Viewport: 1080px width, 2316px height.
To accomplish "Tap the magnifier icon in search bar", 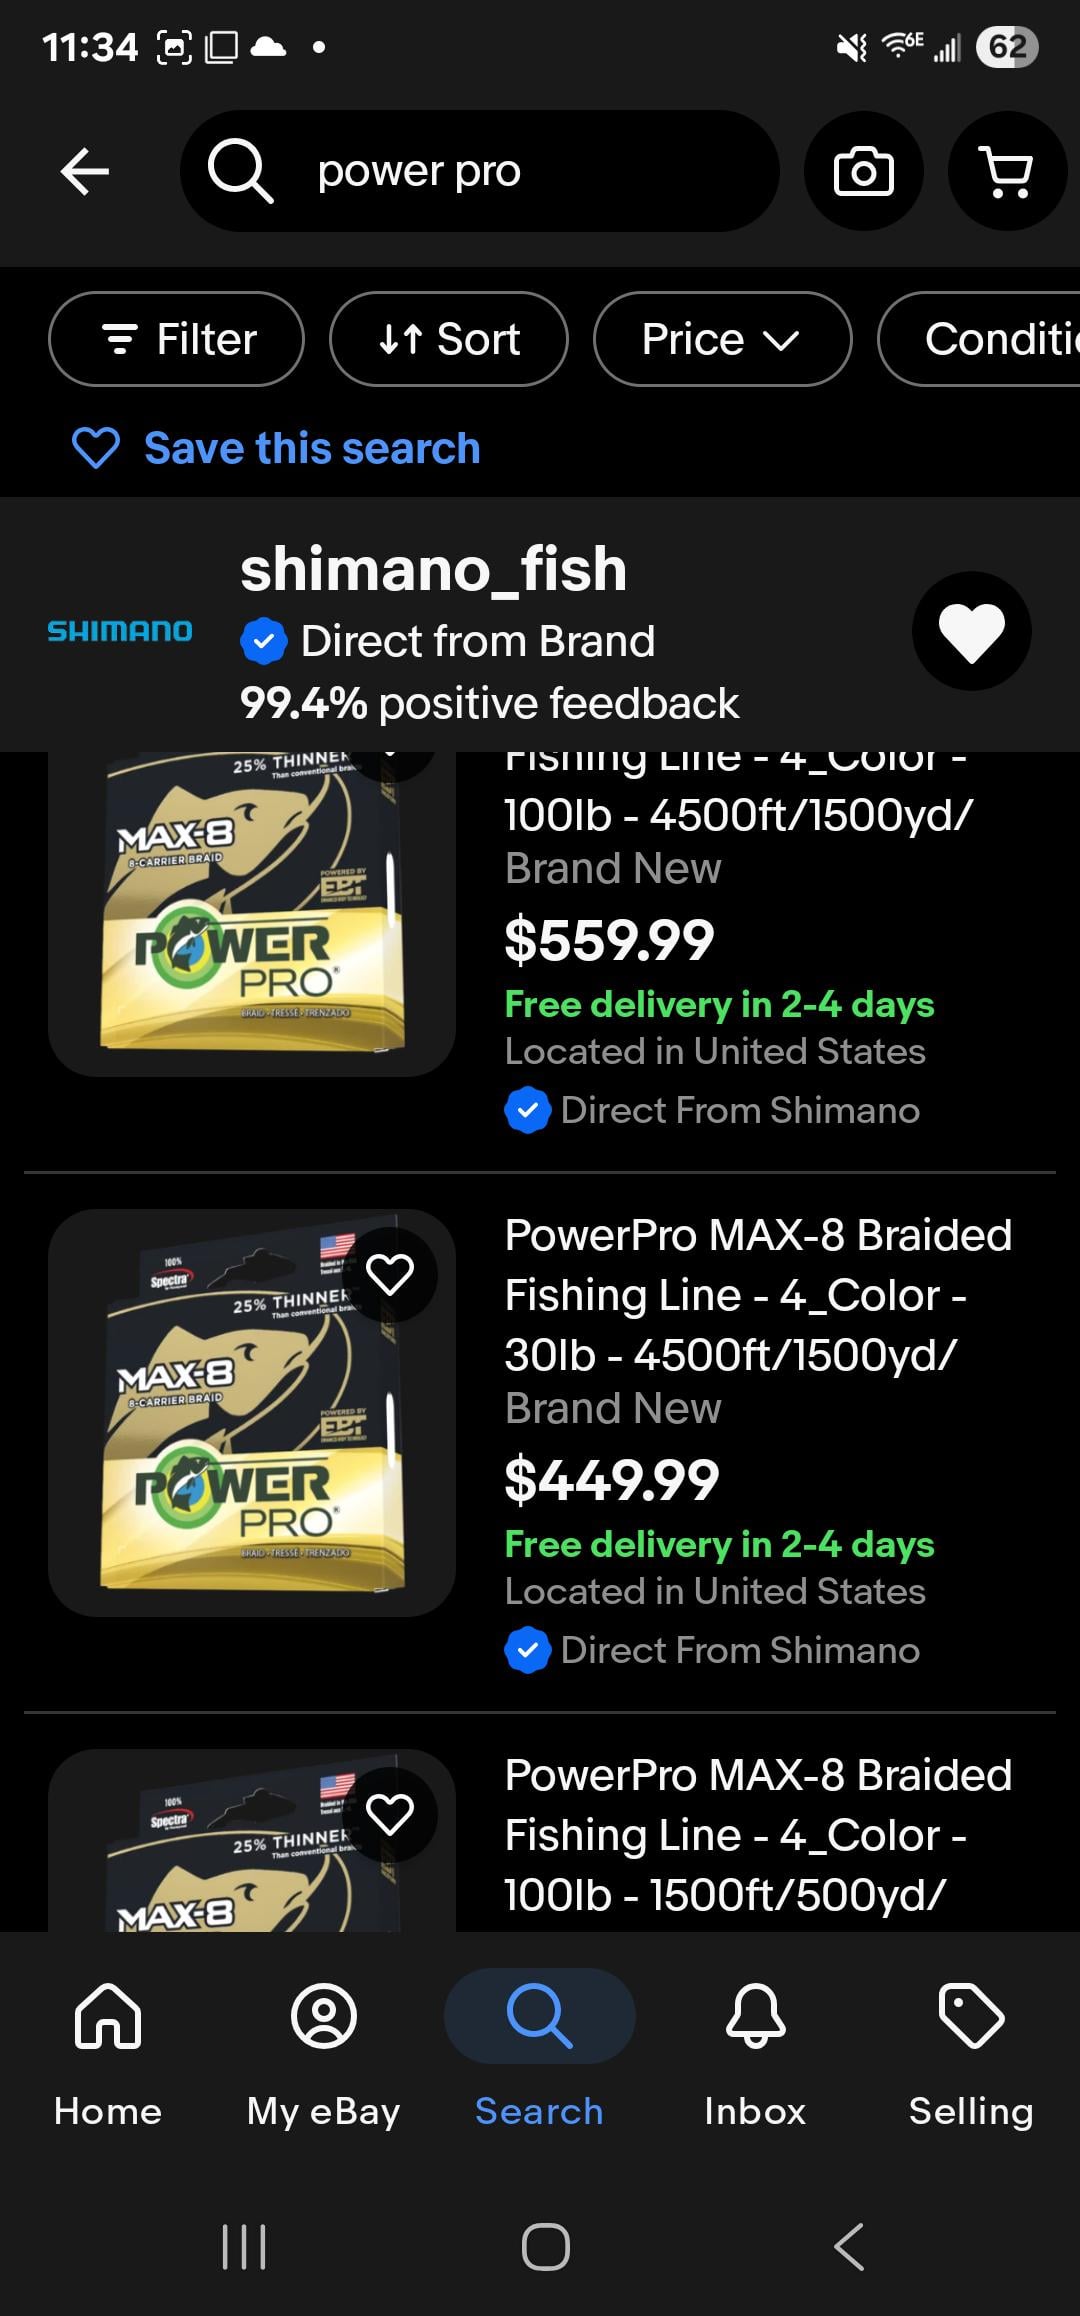I will (240, 171).
